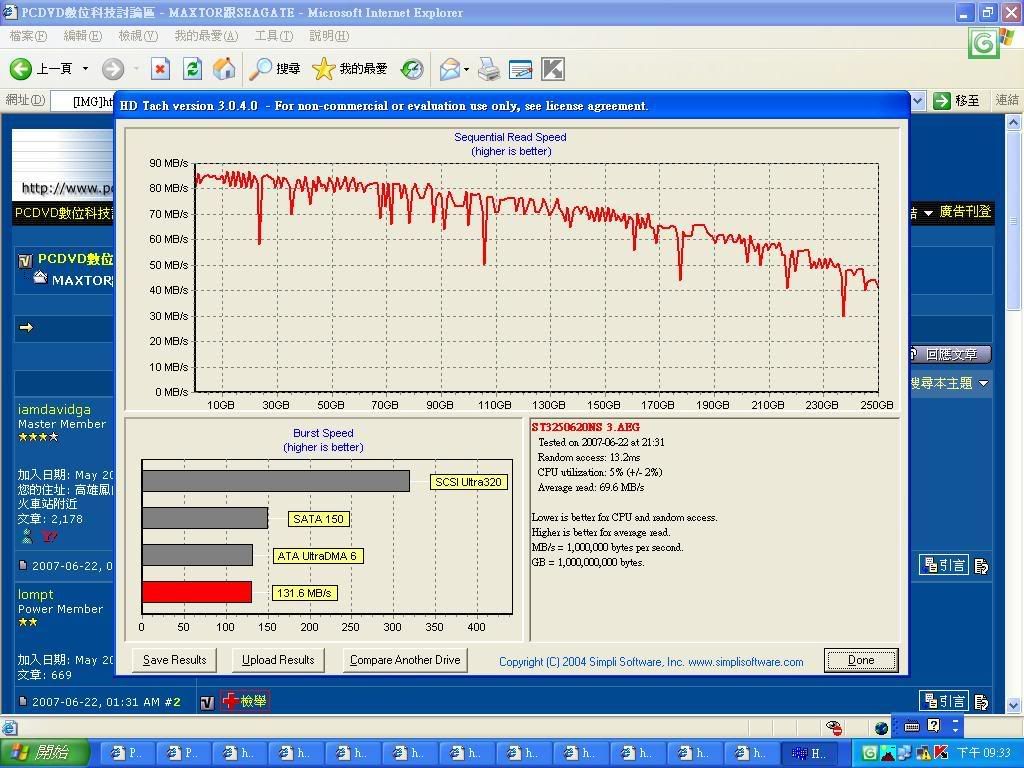Click the 'Average read: 69.6 MB/s' line

591,487
